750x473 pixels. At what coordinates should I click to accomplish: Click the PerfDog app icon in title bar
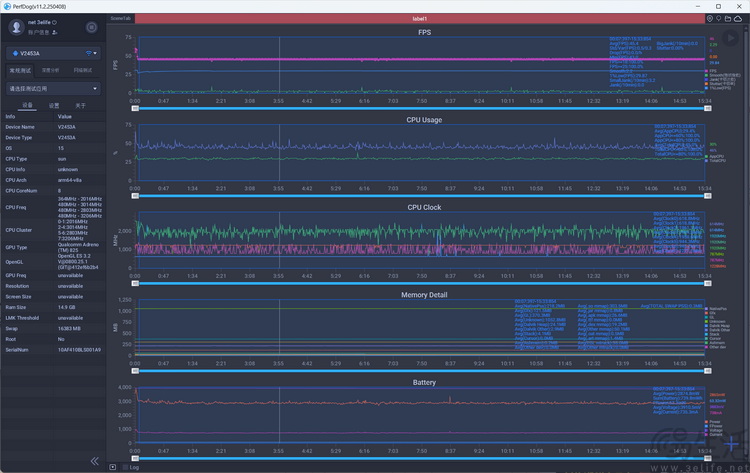pyautogui.click(x=7, y=6)
